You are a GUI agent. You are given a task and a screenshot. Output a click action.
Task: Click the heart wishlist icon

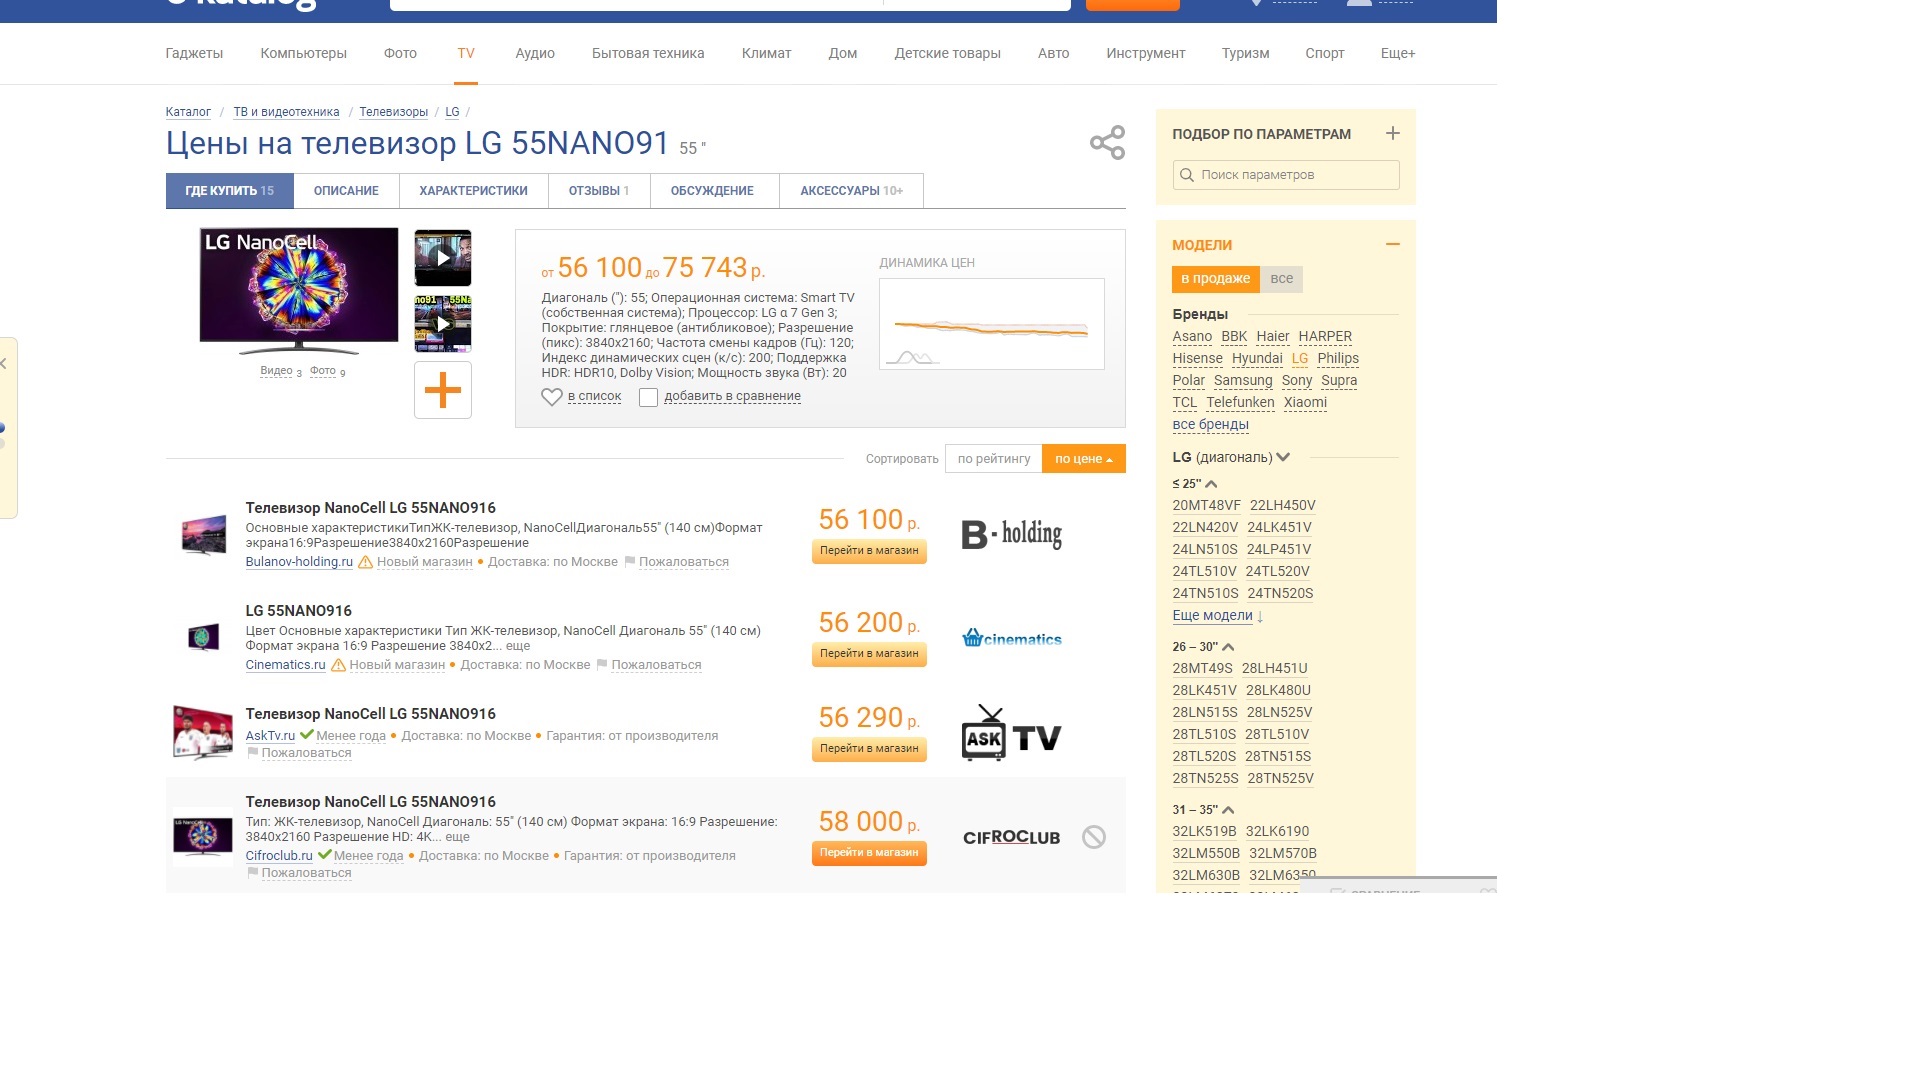[551, 397]
